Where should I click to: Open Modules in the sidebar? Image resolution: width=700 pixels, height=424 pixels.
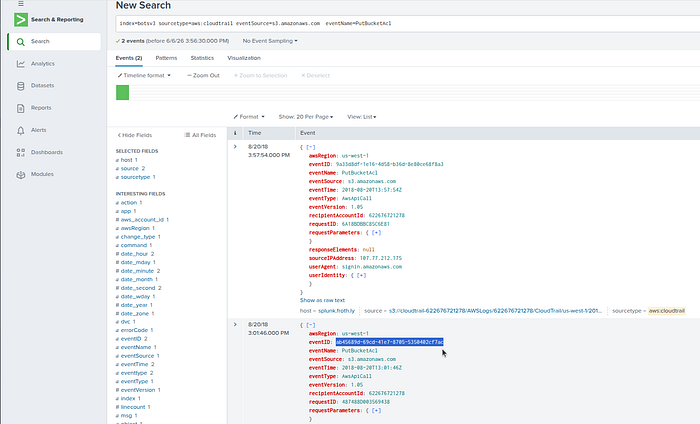[42, 174]
